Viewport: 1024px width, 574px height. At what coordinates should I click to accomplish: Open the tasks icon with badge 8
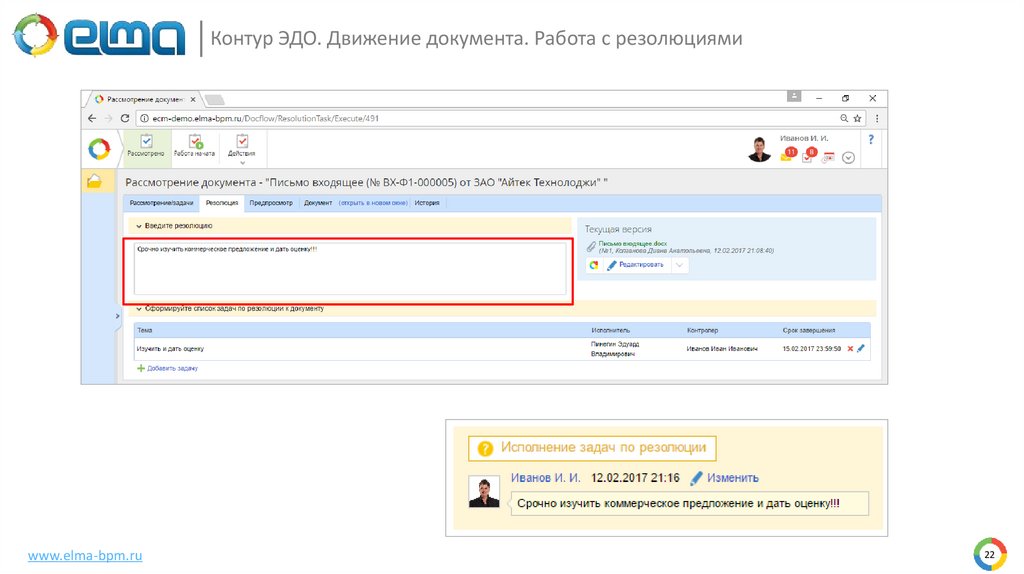point(808,155)
